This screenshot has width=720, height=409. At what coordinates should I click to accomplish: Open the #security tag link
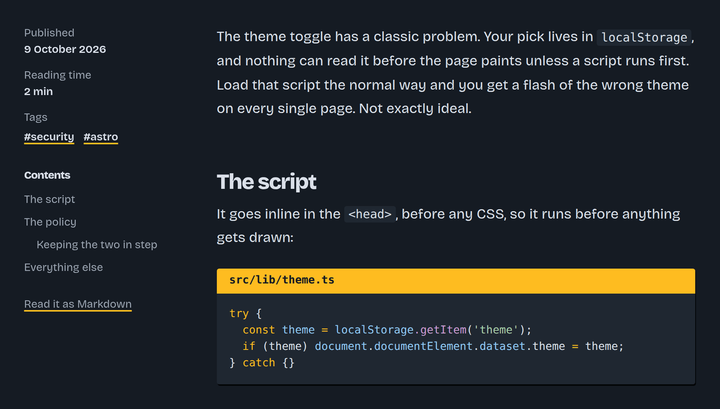pyautogui.click(x=49, y=137)
